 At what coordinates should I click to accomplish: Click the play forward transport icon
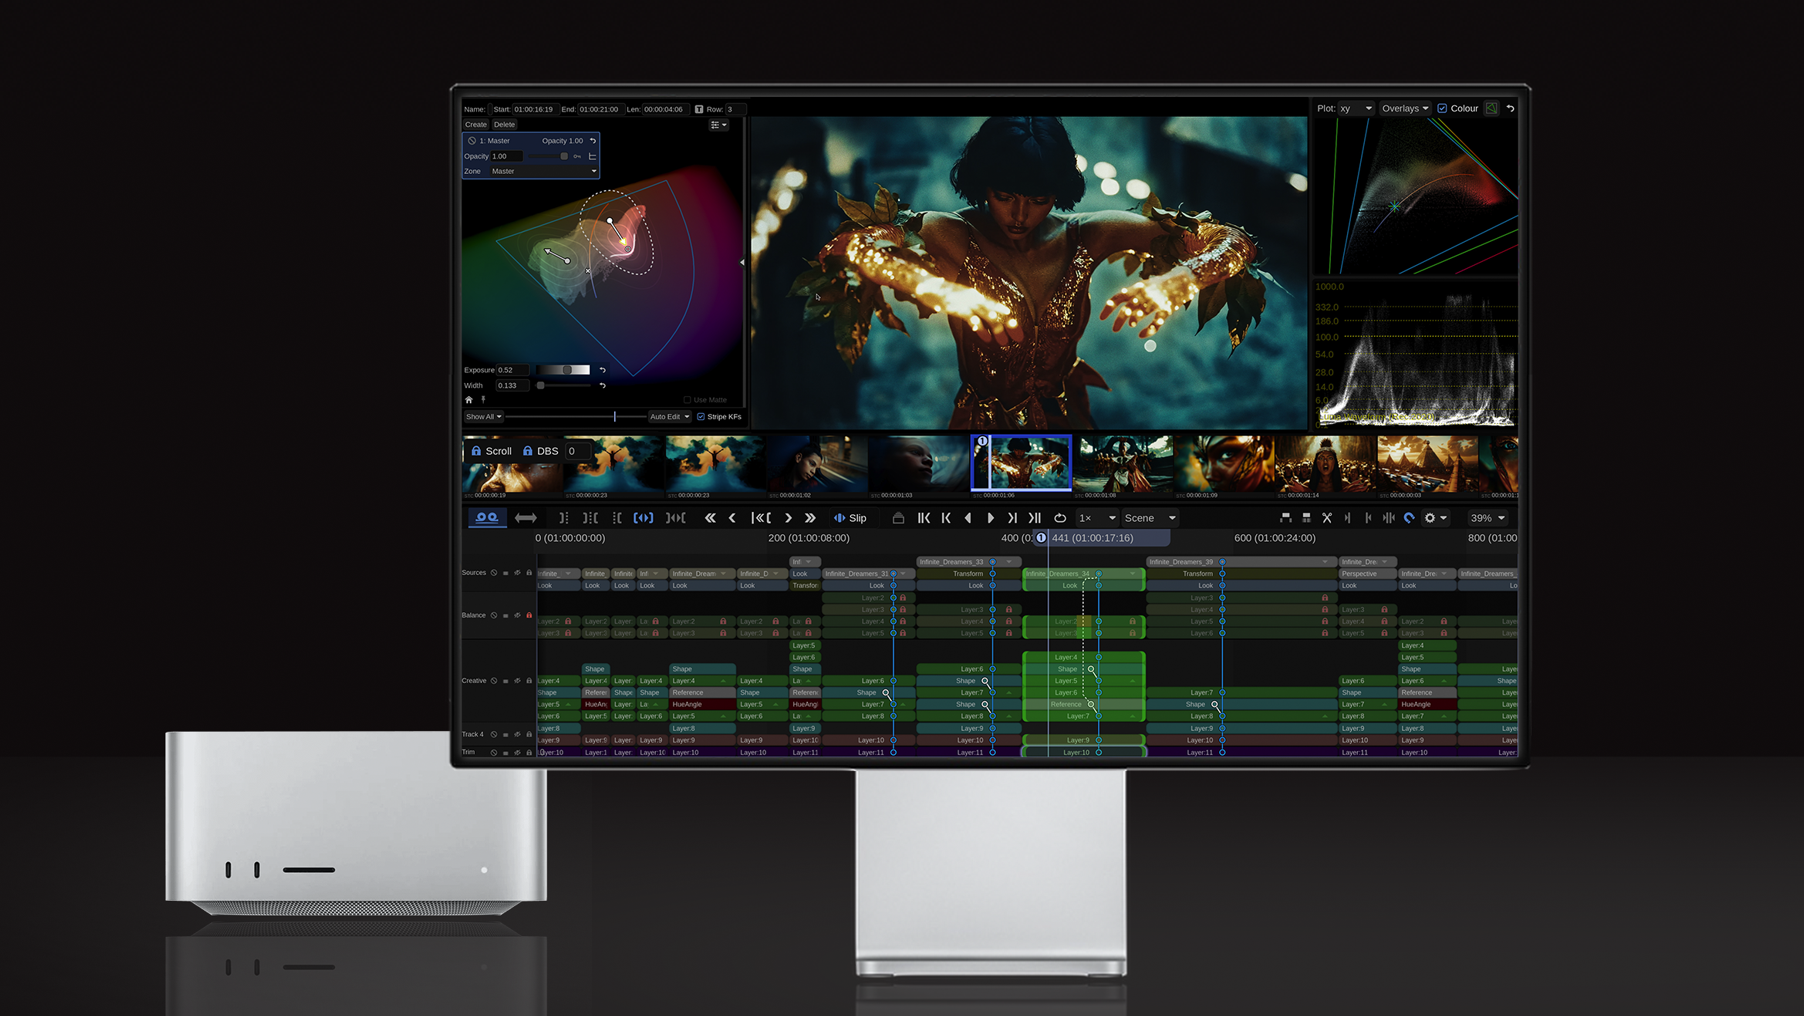tap(991, 518)
